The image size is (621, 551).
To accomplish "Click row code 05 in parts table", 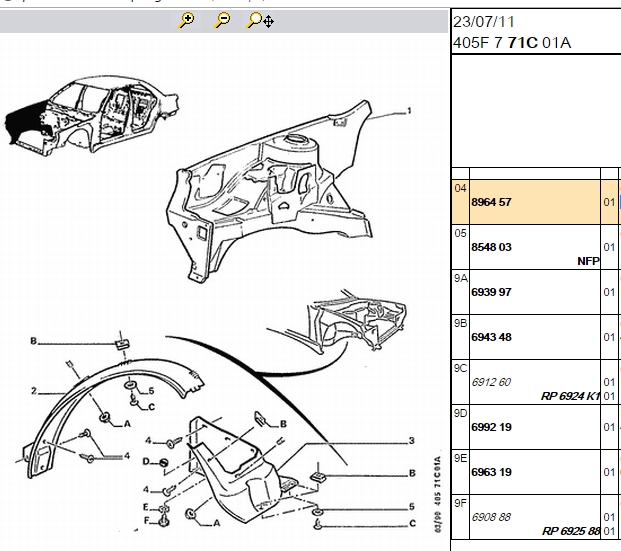I will coord(460,233).
